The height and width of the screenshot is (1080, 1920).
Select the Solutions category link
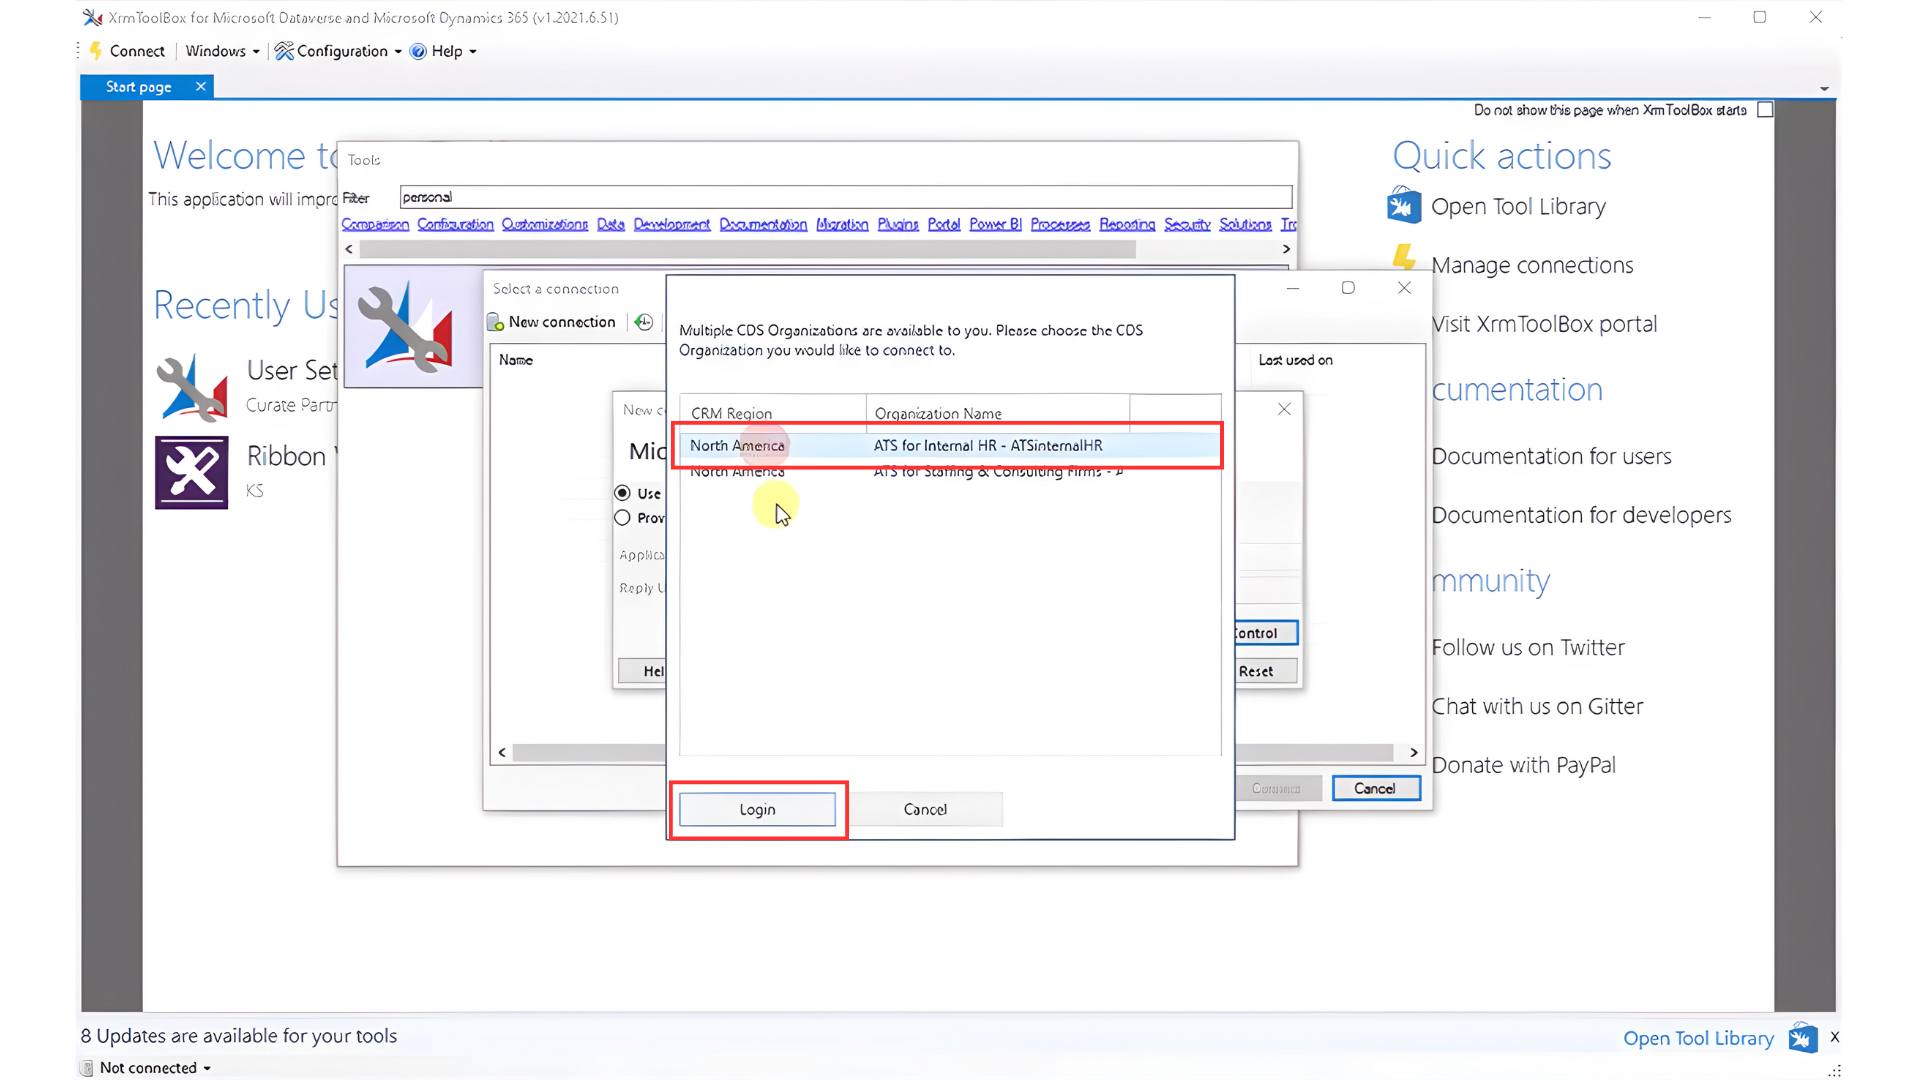[x=1245, y=224]
